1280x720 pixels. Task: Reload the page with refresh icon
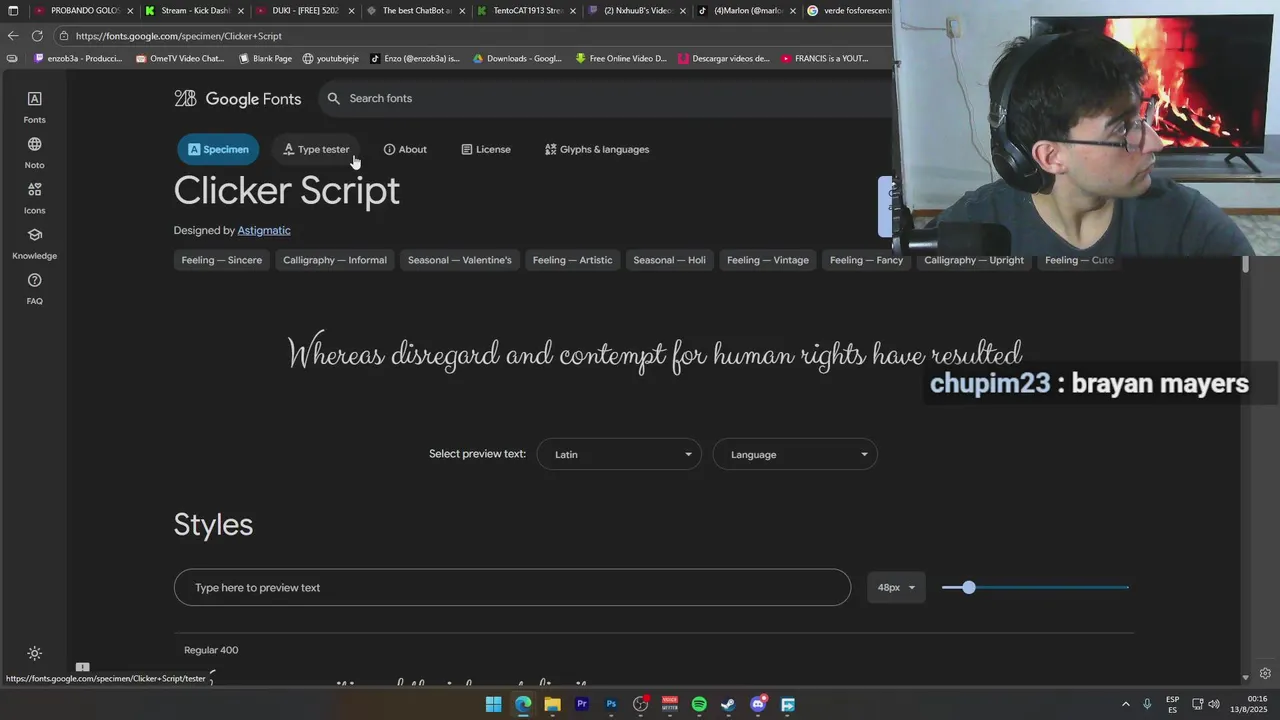pyautogui.click(x=37, y=36)
